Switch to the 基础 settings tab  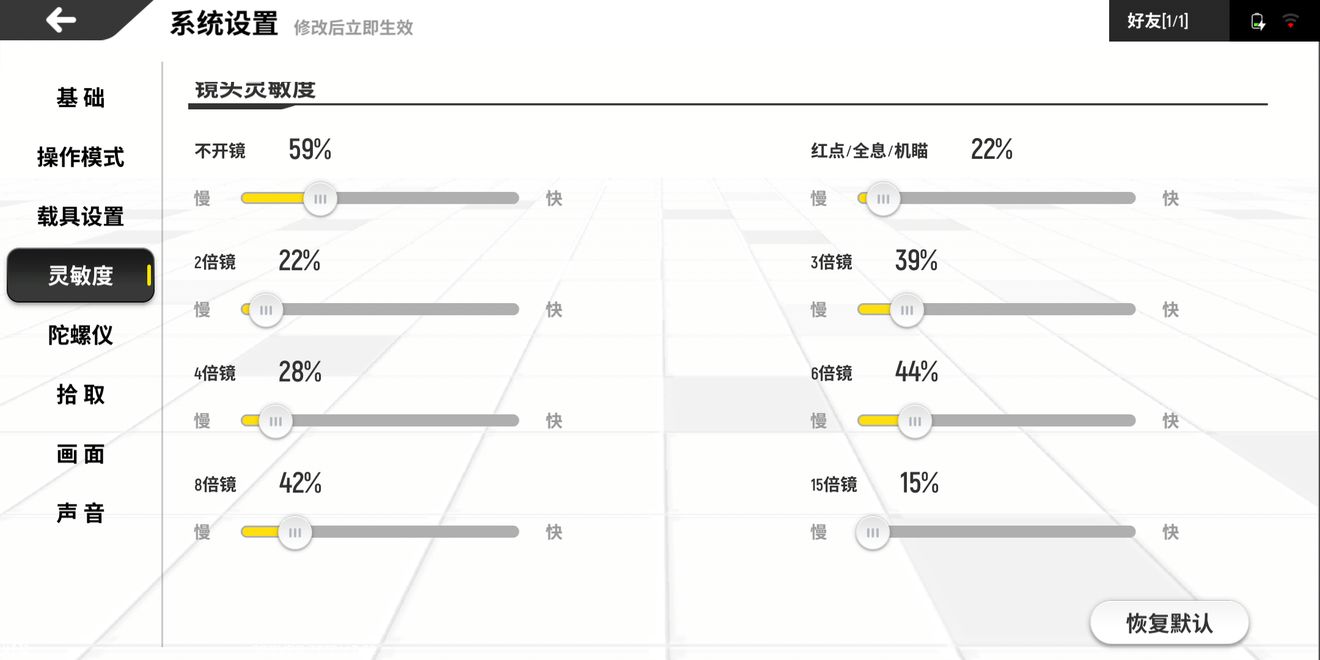click(81, 98)
